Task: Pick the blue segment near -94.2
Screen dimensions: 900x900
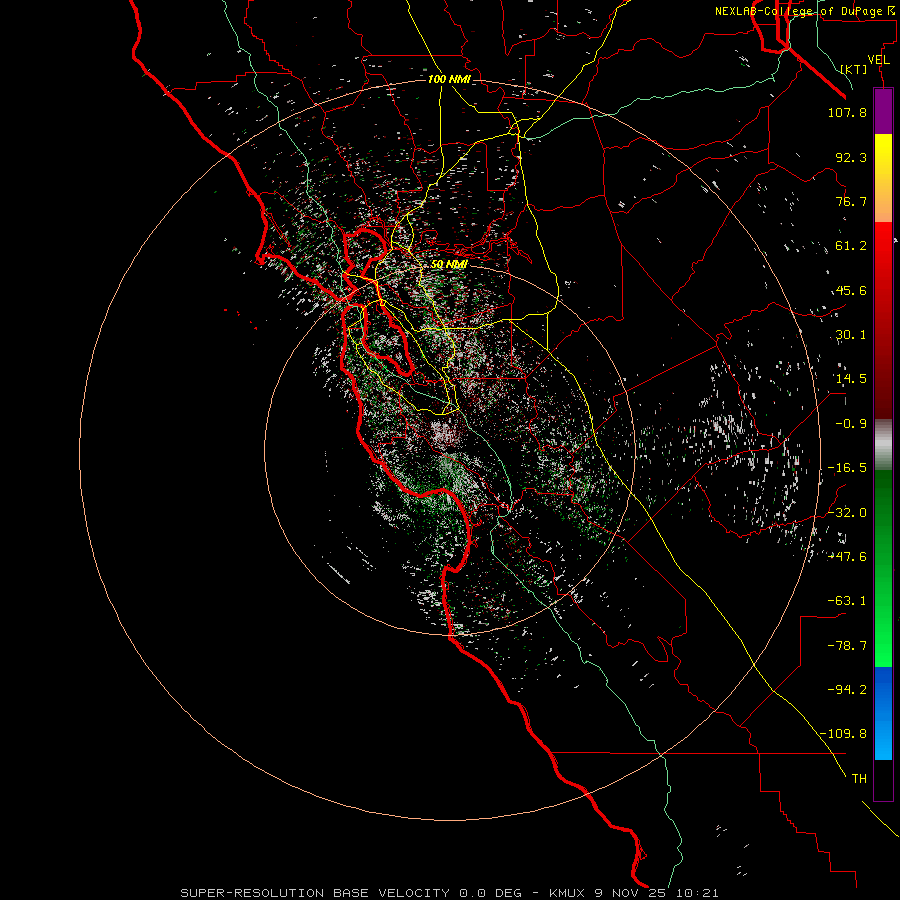Action: (x=883, y=689)
